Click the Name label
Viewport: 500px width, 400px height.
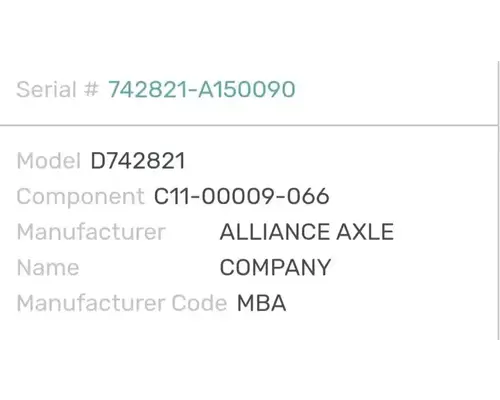(48, 267)
